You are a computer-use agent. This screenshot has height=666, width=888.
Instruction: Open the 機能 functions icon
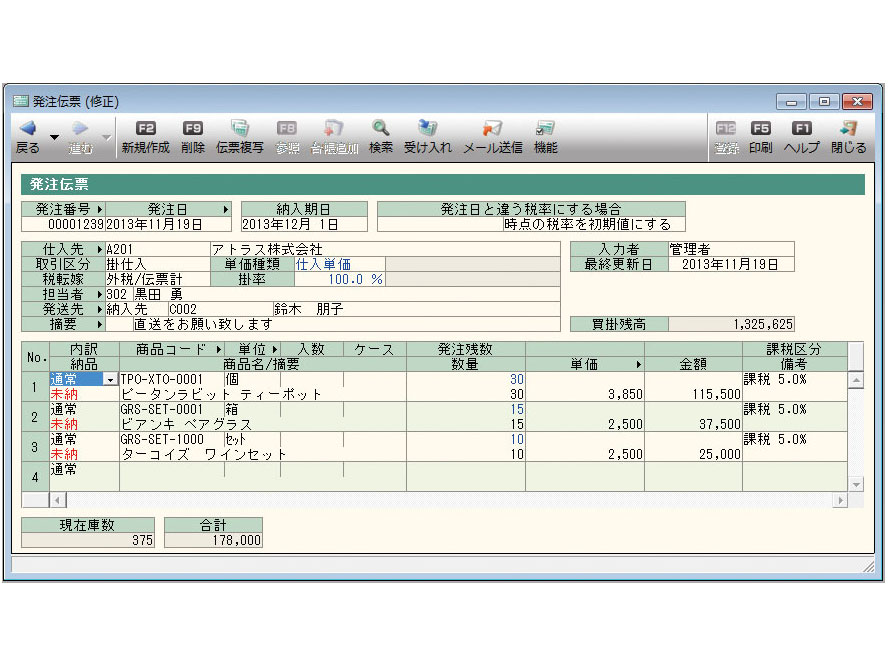pyautogui.click(x=545, y=129)
